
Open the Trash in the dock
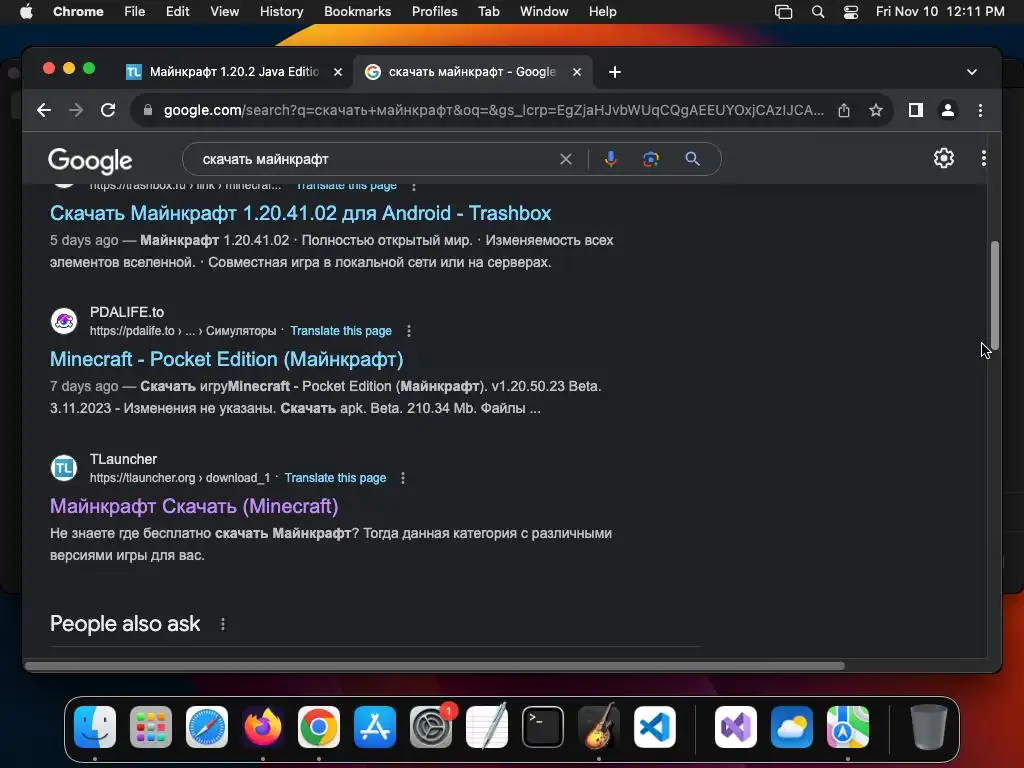coord(928,727)
